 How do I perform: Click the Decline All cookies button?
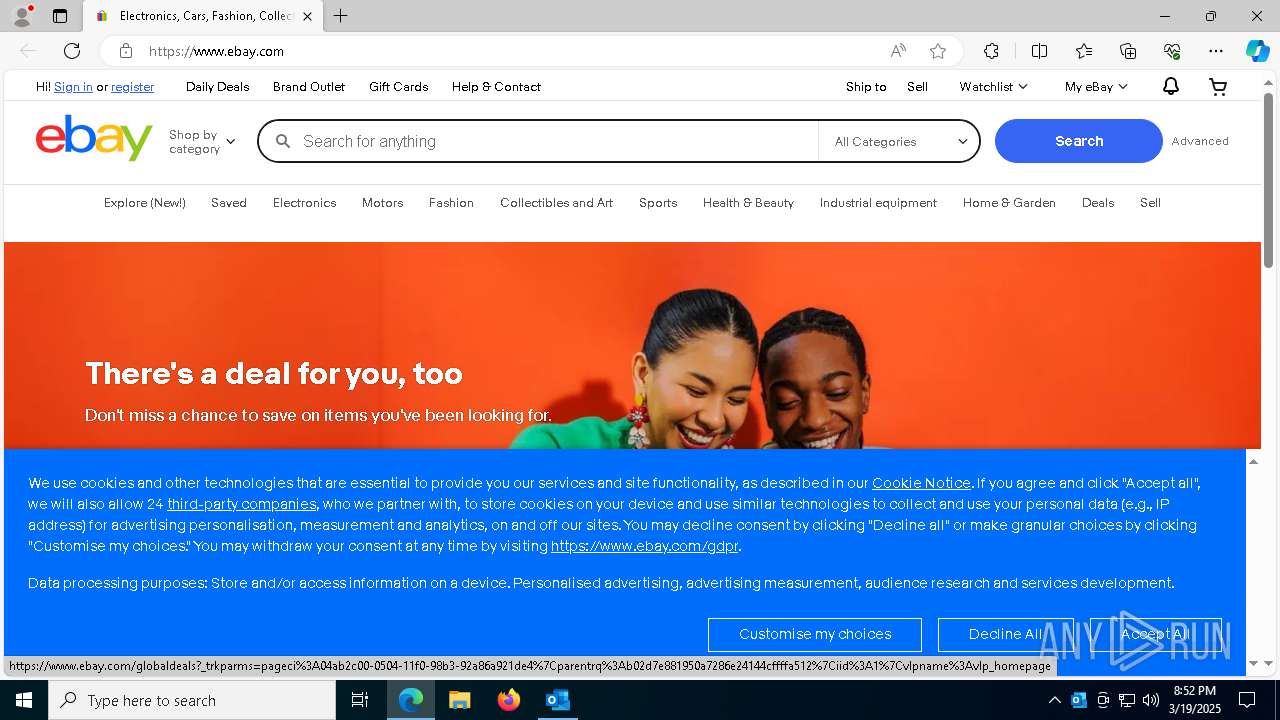coord(1005,634)
